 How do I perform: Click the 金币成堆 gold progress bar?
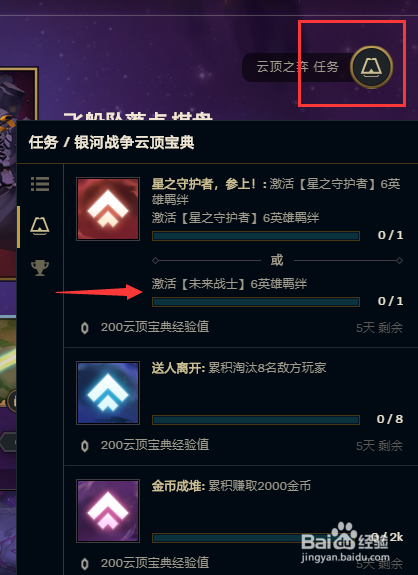[x=256, y=538]
